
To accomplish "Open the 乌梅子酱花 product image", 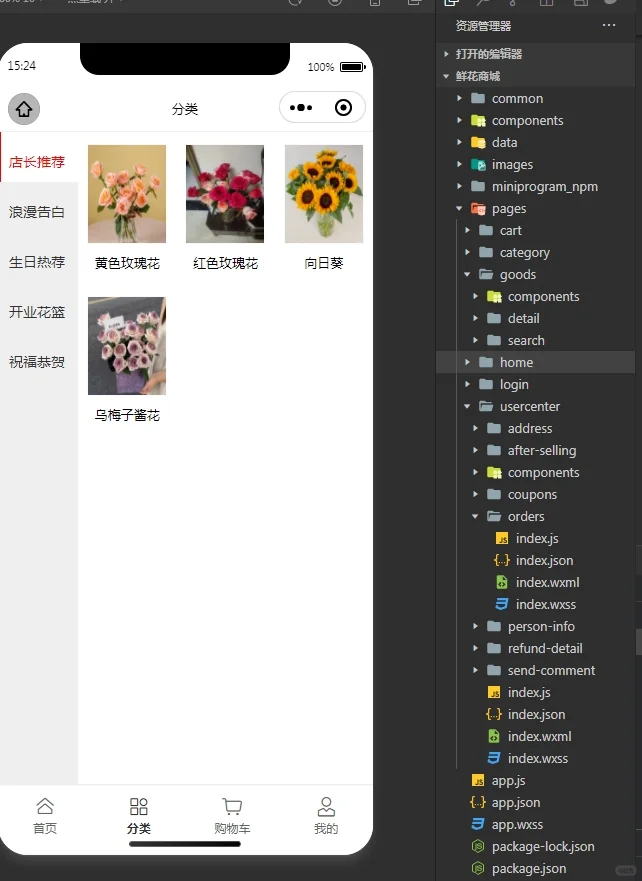I will click(127, 346).
